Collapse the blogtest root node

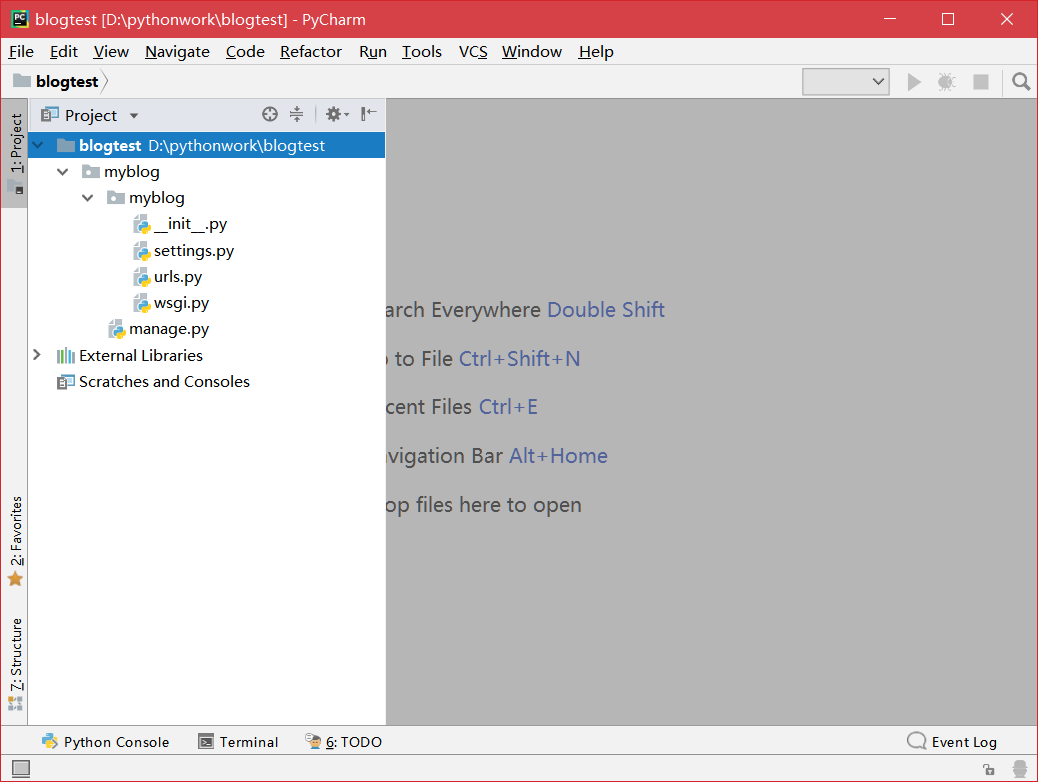pos(38,146)
